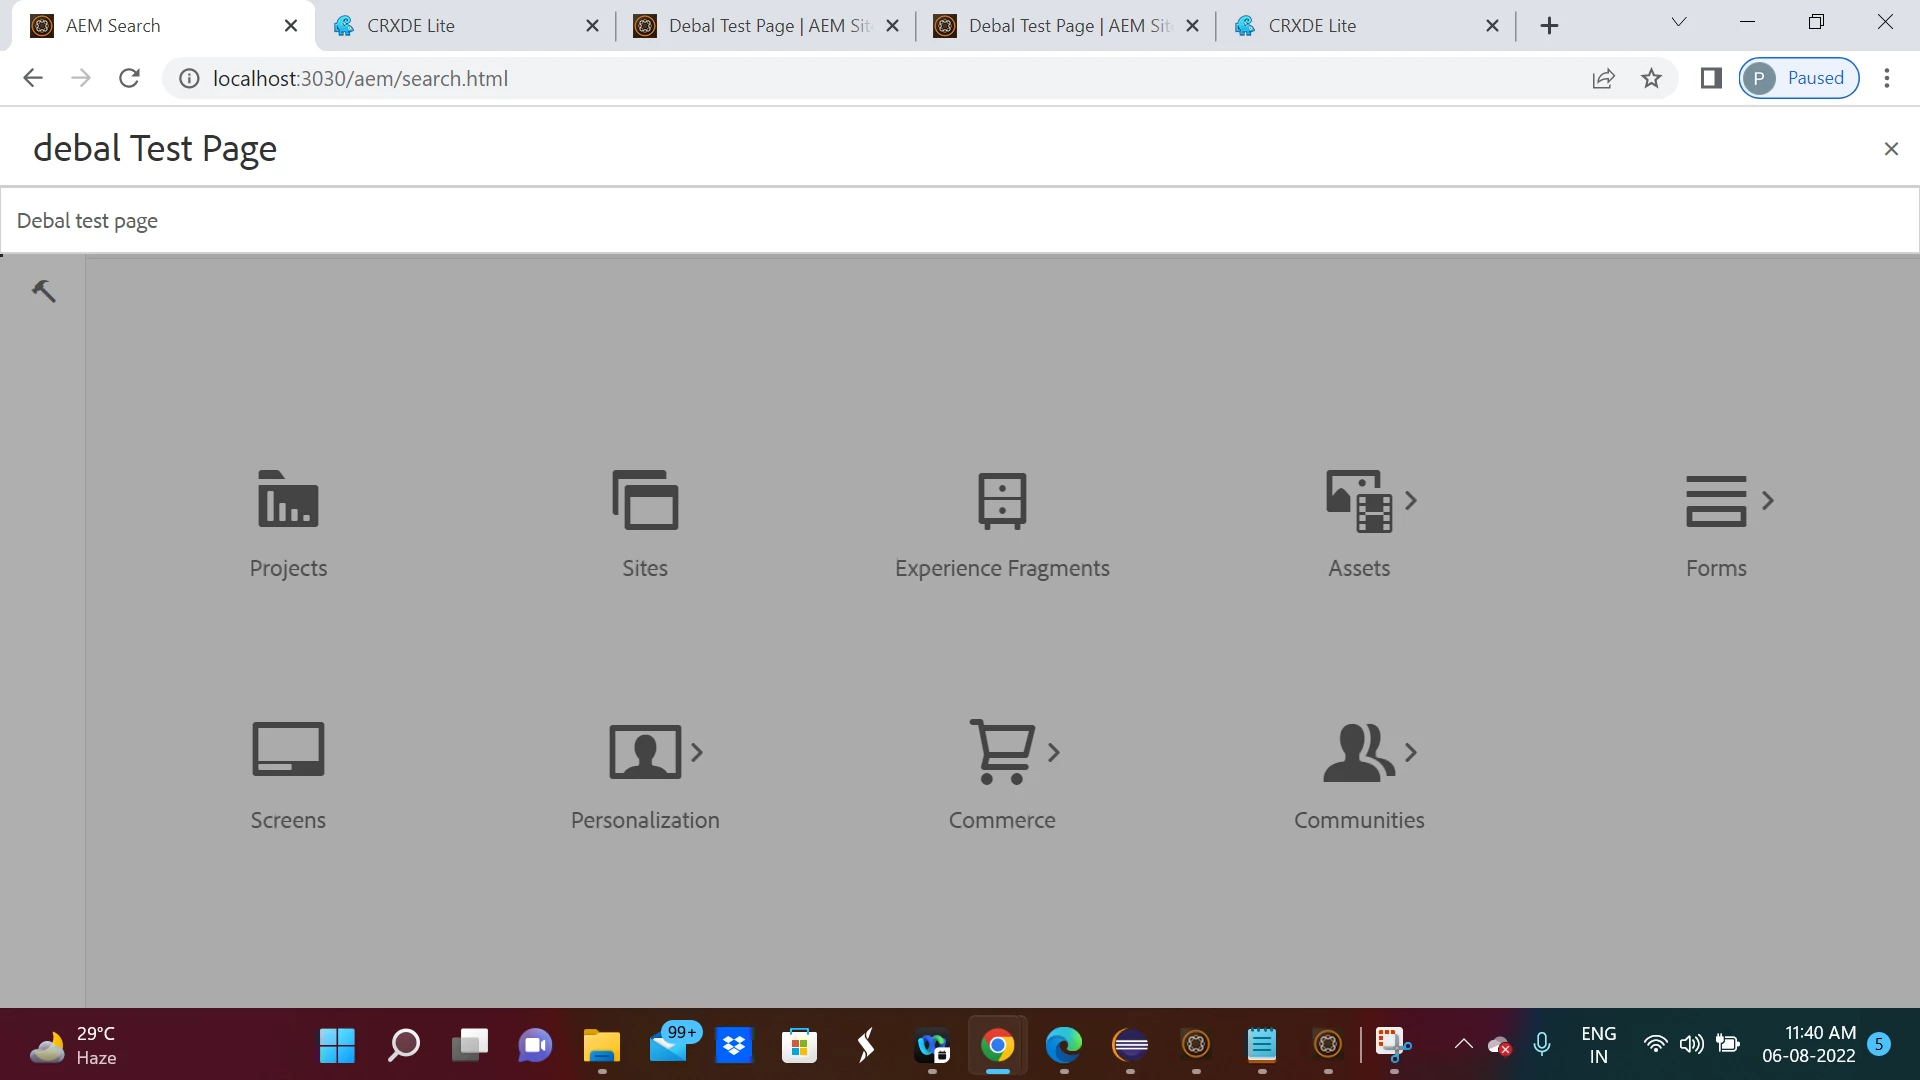Click the Debal test page search suggestion
The image size is (1920, 1080).
(x=88, y=221)
